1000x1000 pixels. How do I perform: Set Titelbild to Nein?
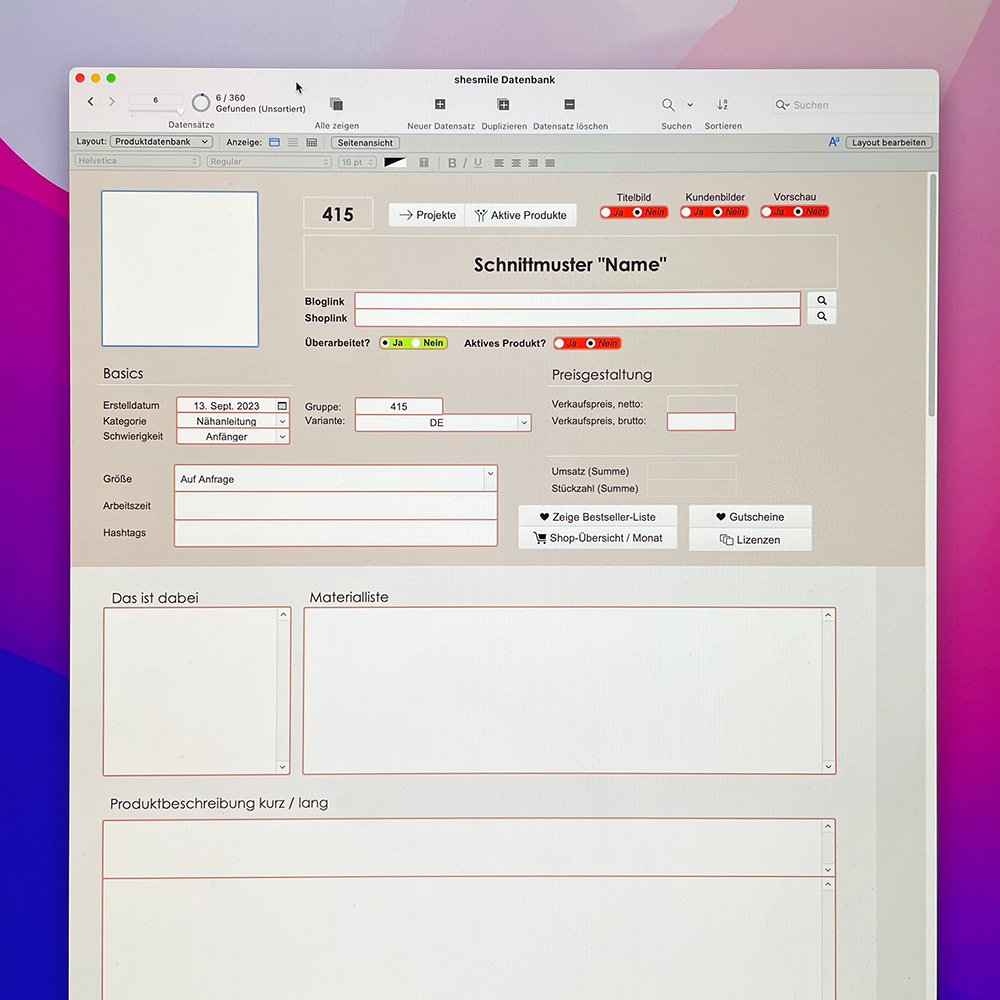pos(637,212)
